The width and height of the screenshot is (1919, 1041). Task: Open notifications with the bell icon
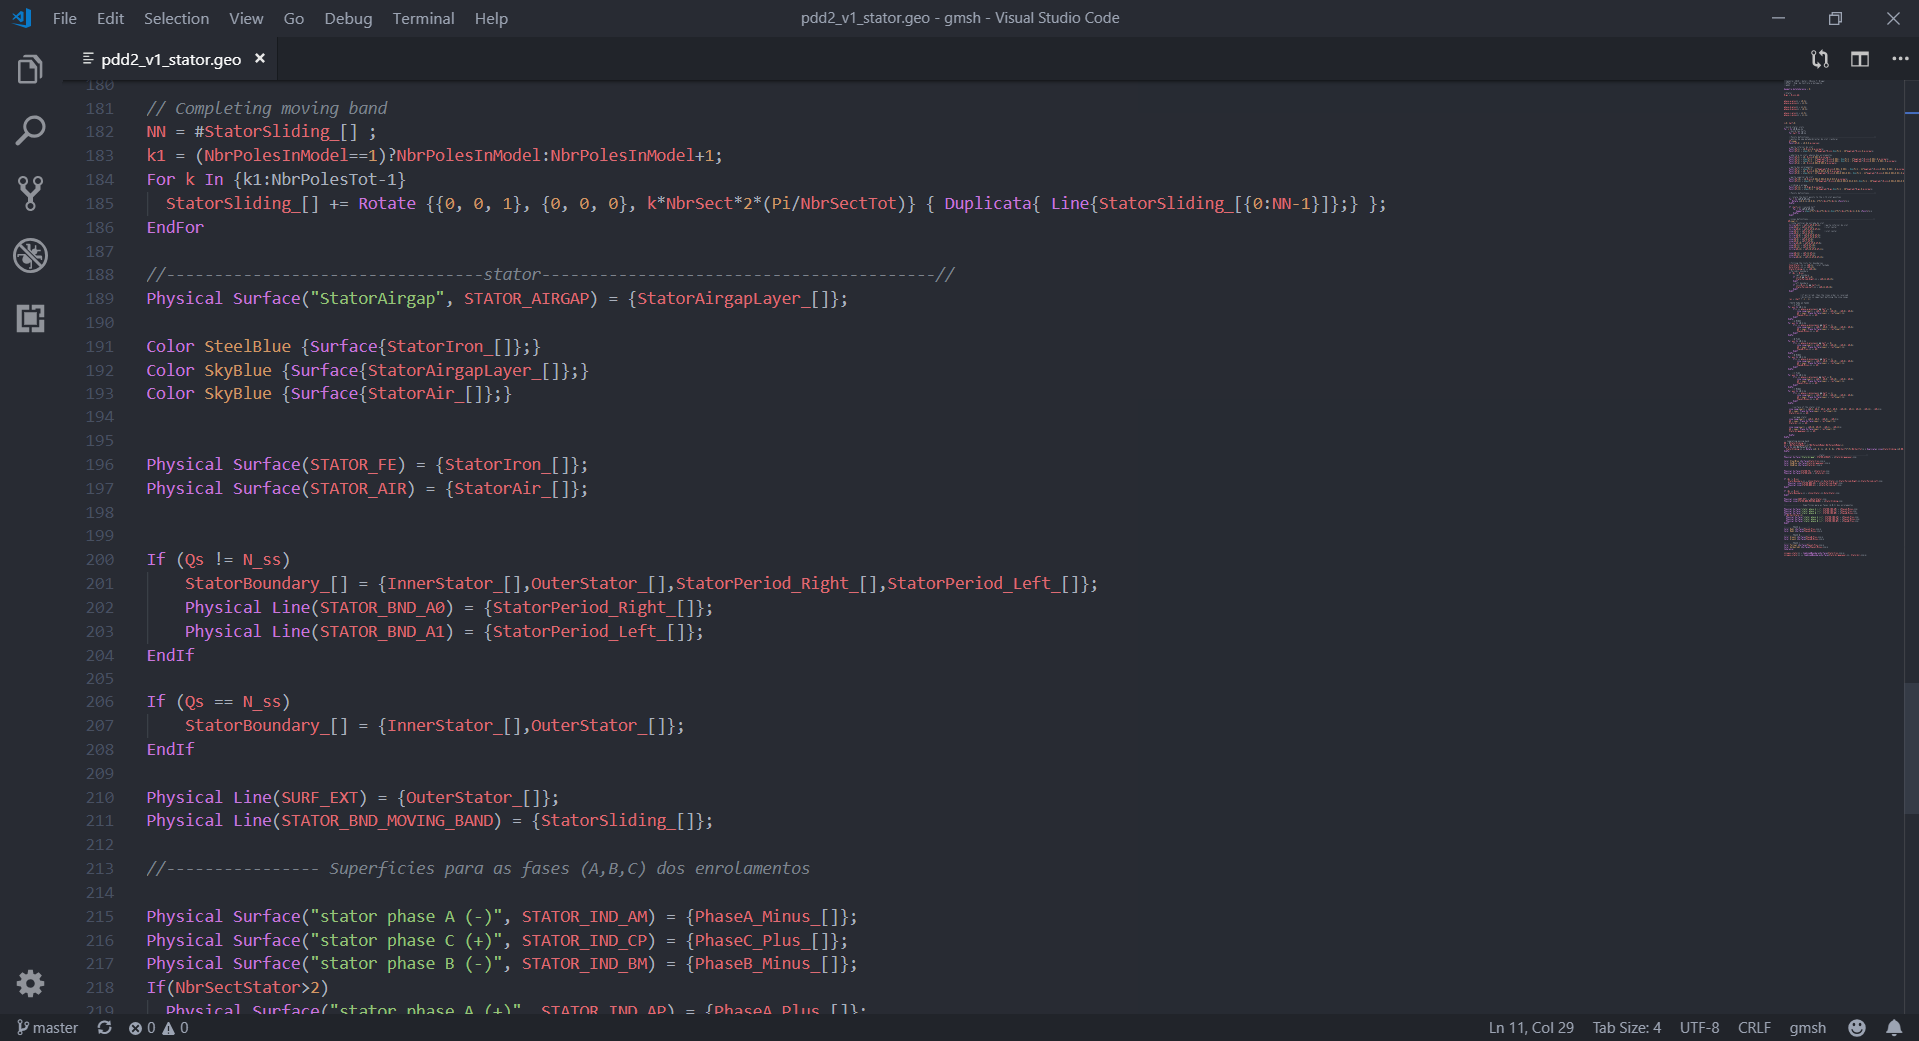tap(1894, 1028)
